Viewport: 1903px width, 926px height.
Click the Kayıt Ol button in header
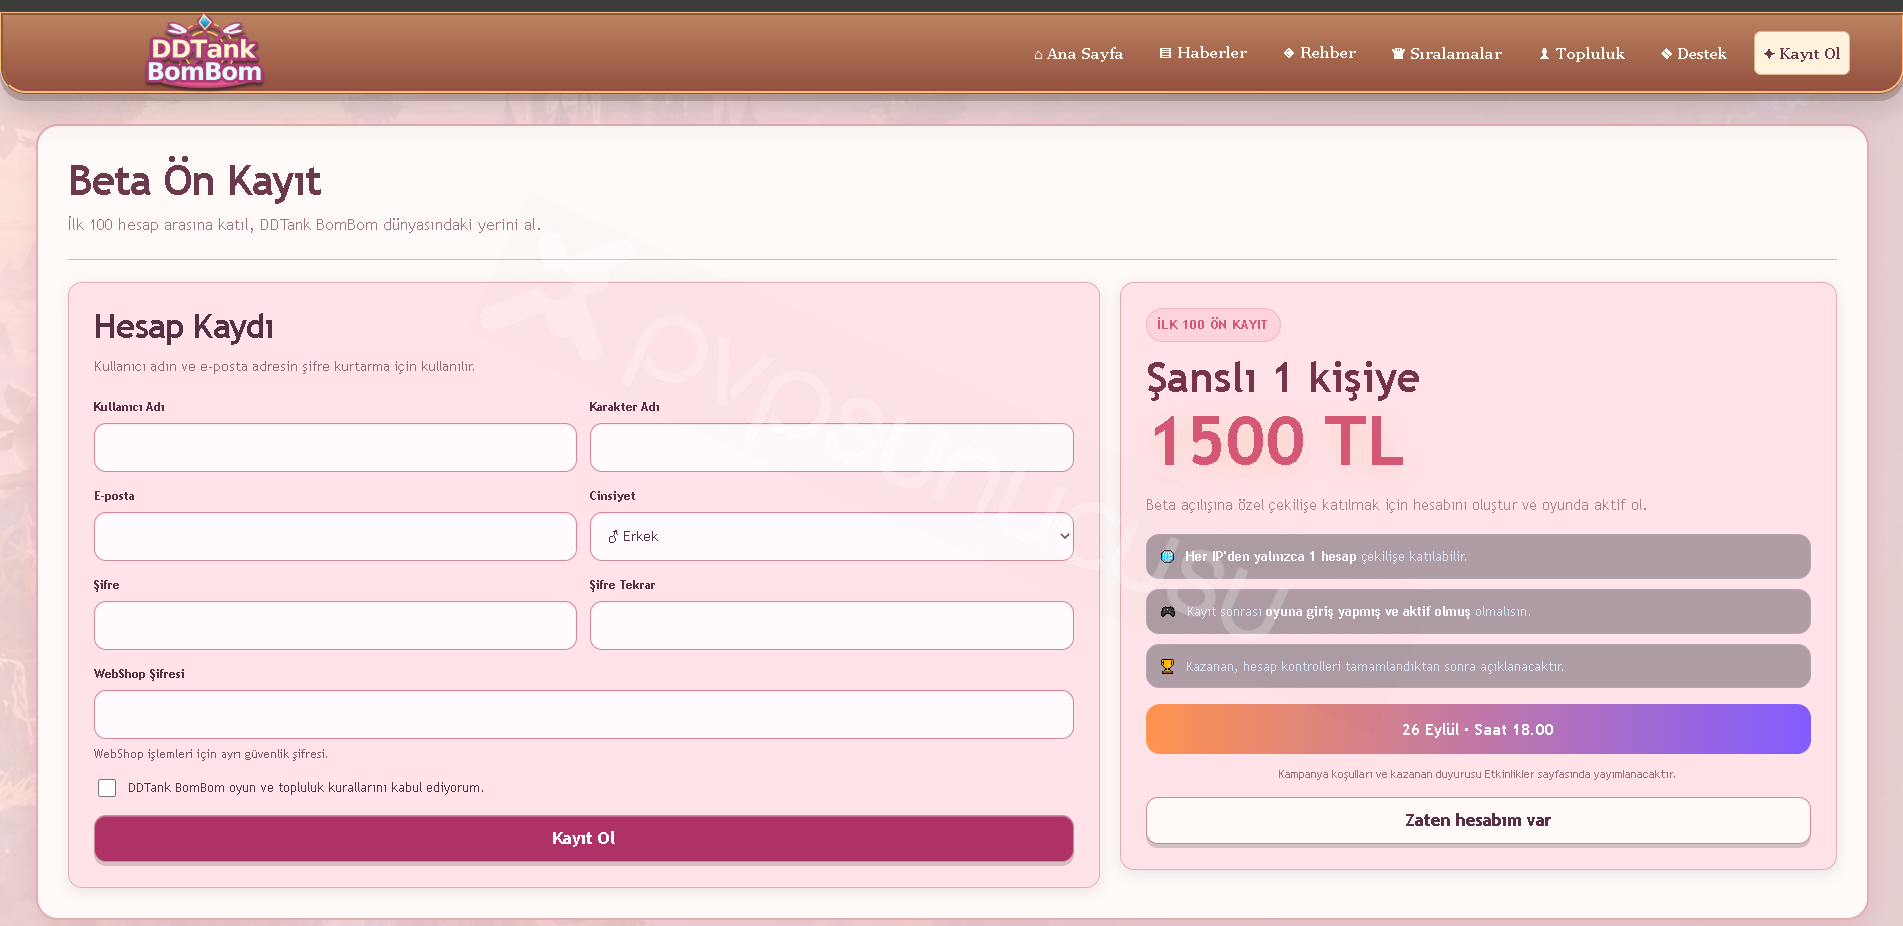tap(1802, 54)
